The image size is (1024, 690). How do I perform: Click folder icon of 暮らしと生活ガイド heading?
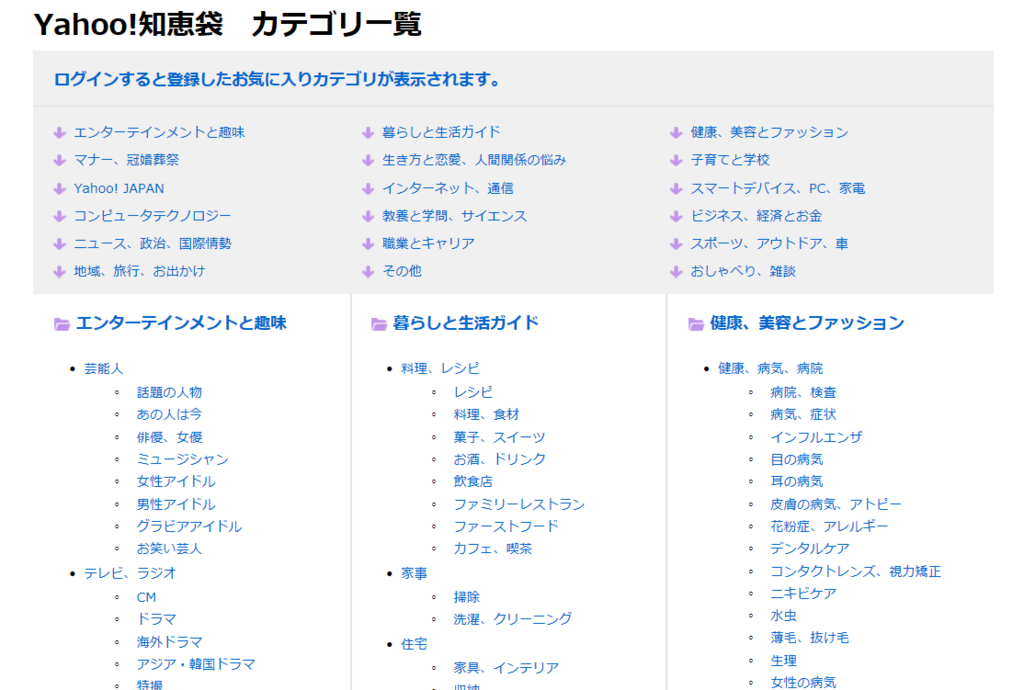point(379,324)
